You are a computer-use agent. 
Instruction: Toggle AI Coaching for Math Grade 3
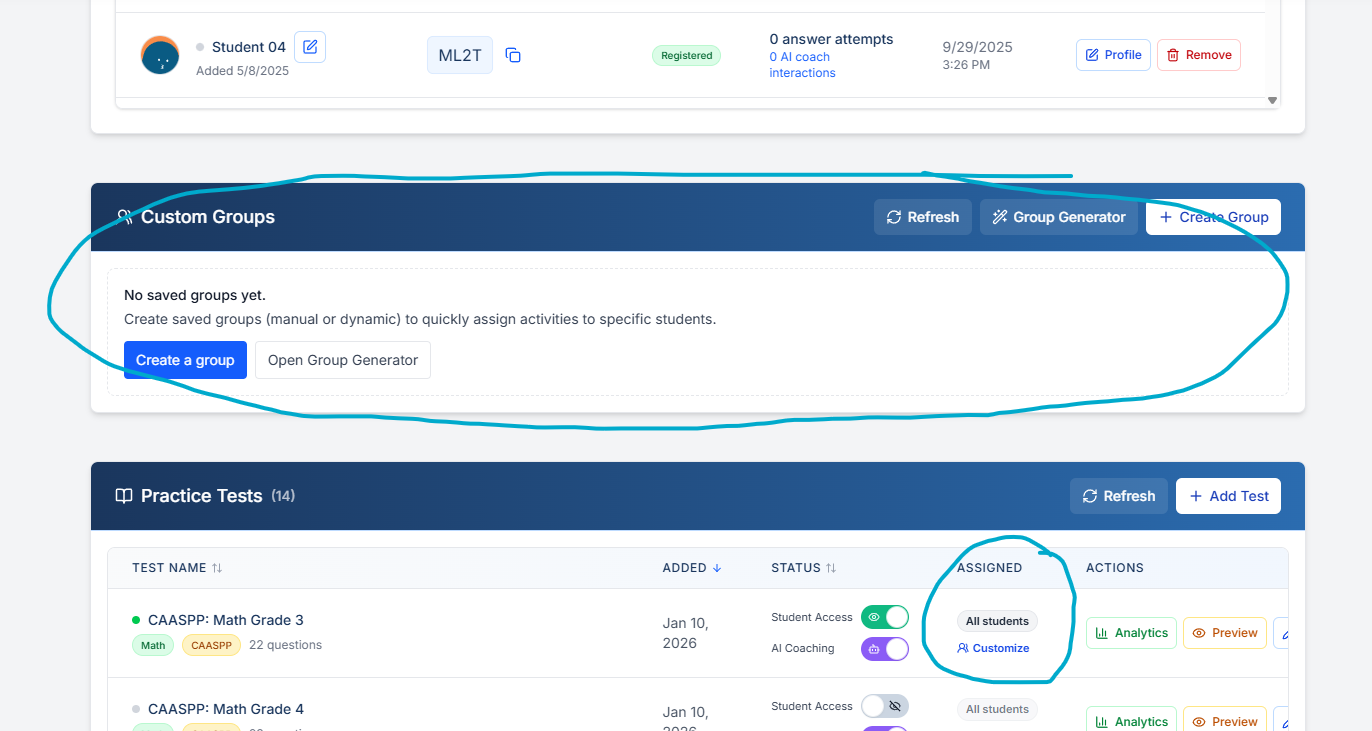click(884, 648)
